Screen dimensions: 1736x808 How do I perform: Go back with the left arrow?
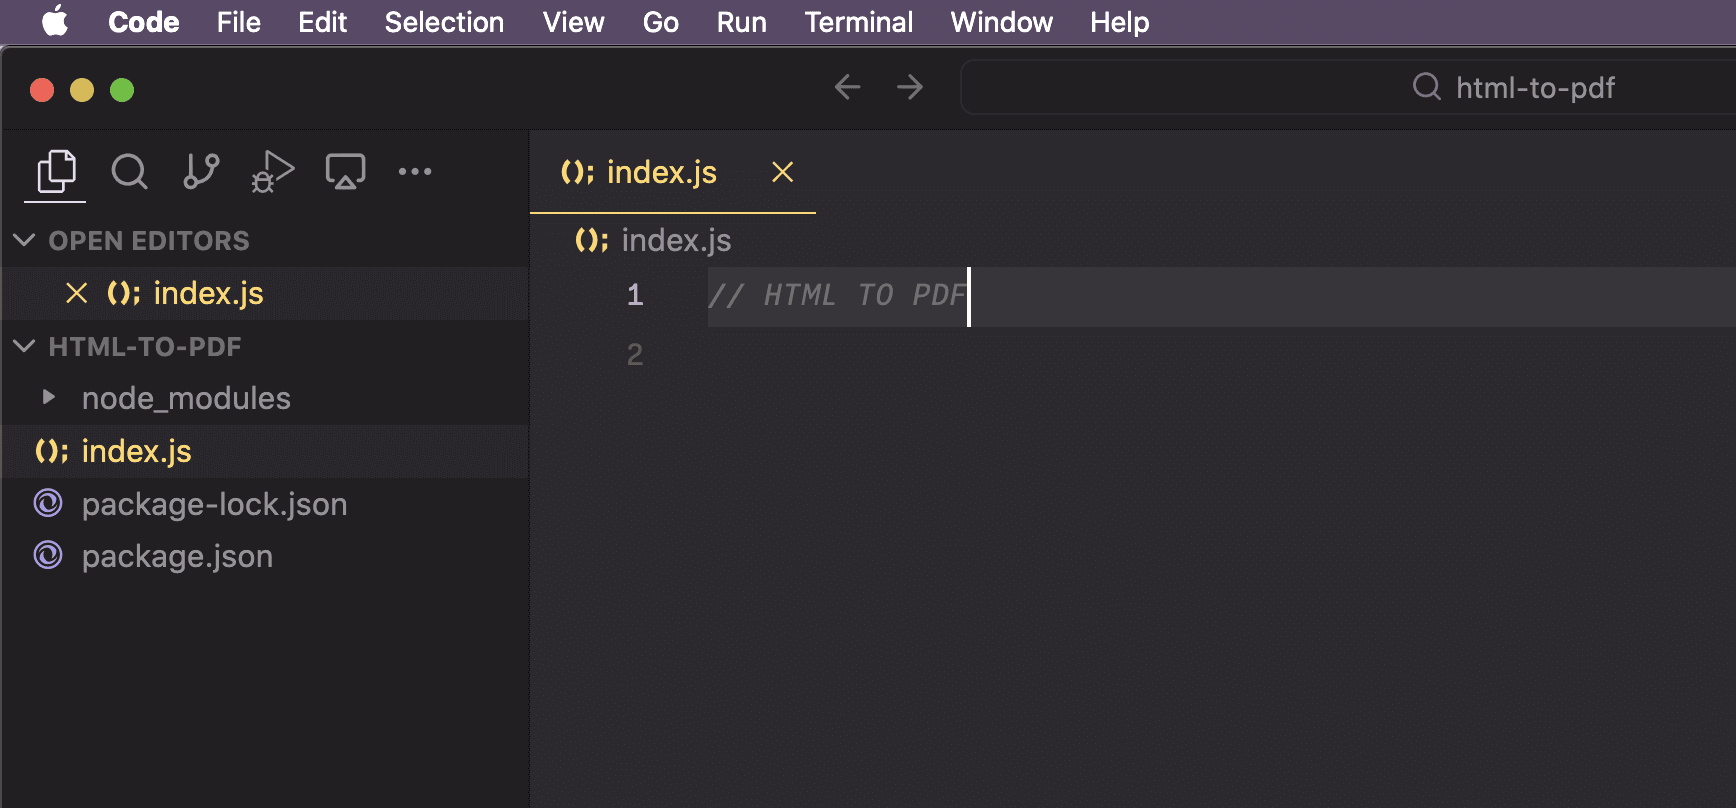[x=848, y=87]
